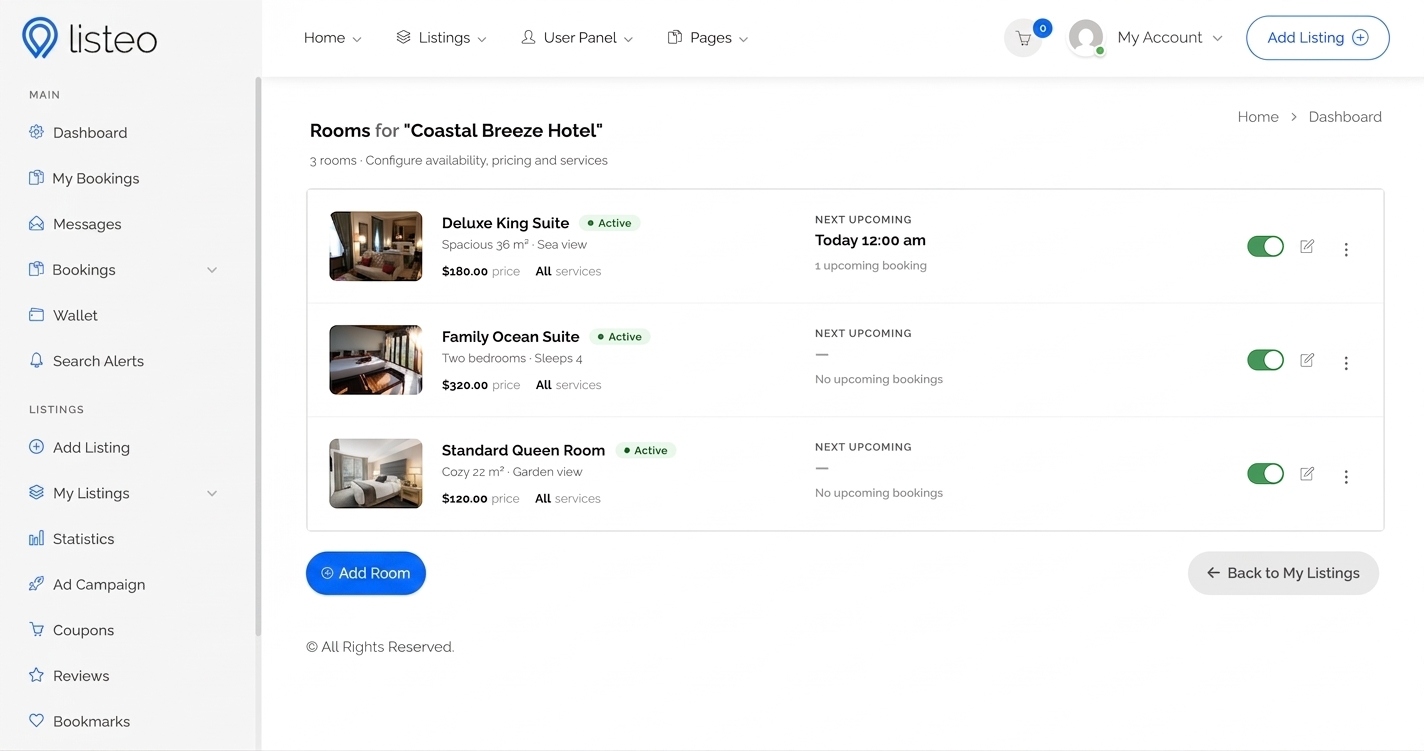Expand the My Listings sidebar chevron
Image resolution: width=1424 pixels, height=751 pixels.
212,493
